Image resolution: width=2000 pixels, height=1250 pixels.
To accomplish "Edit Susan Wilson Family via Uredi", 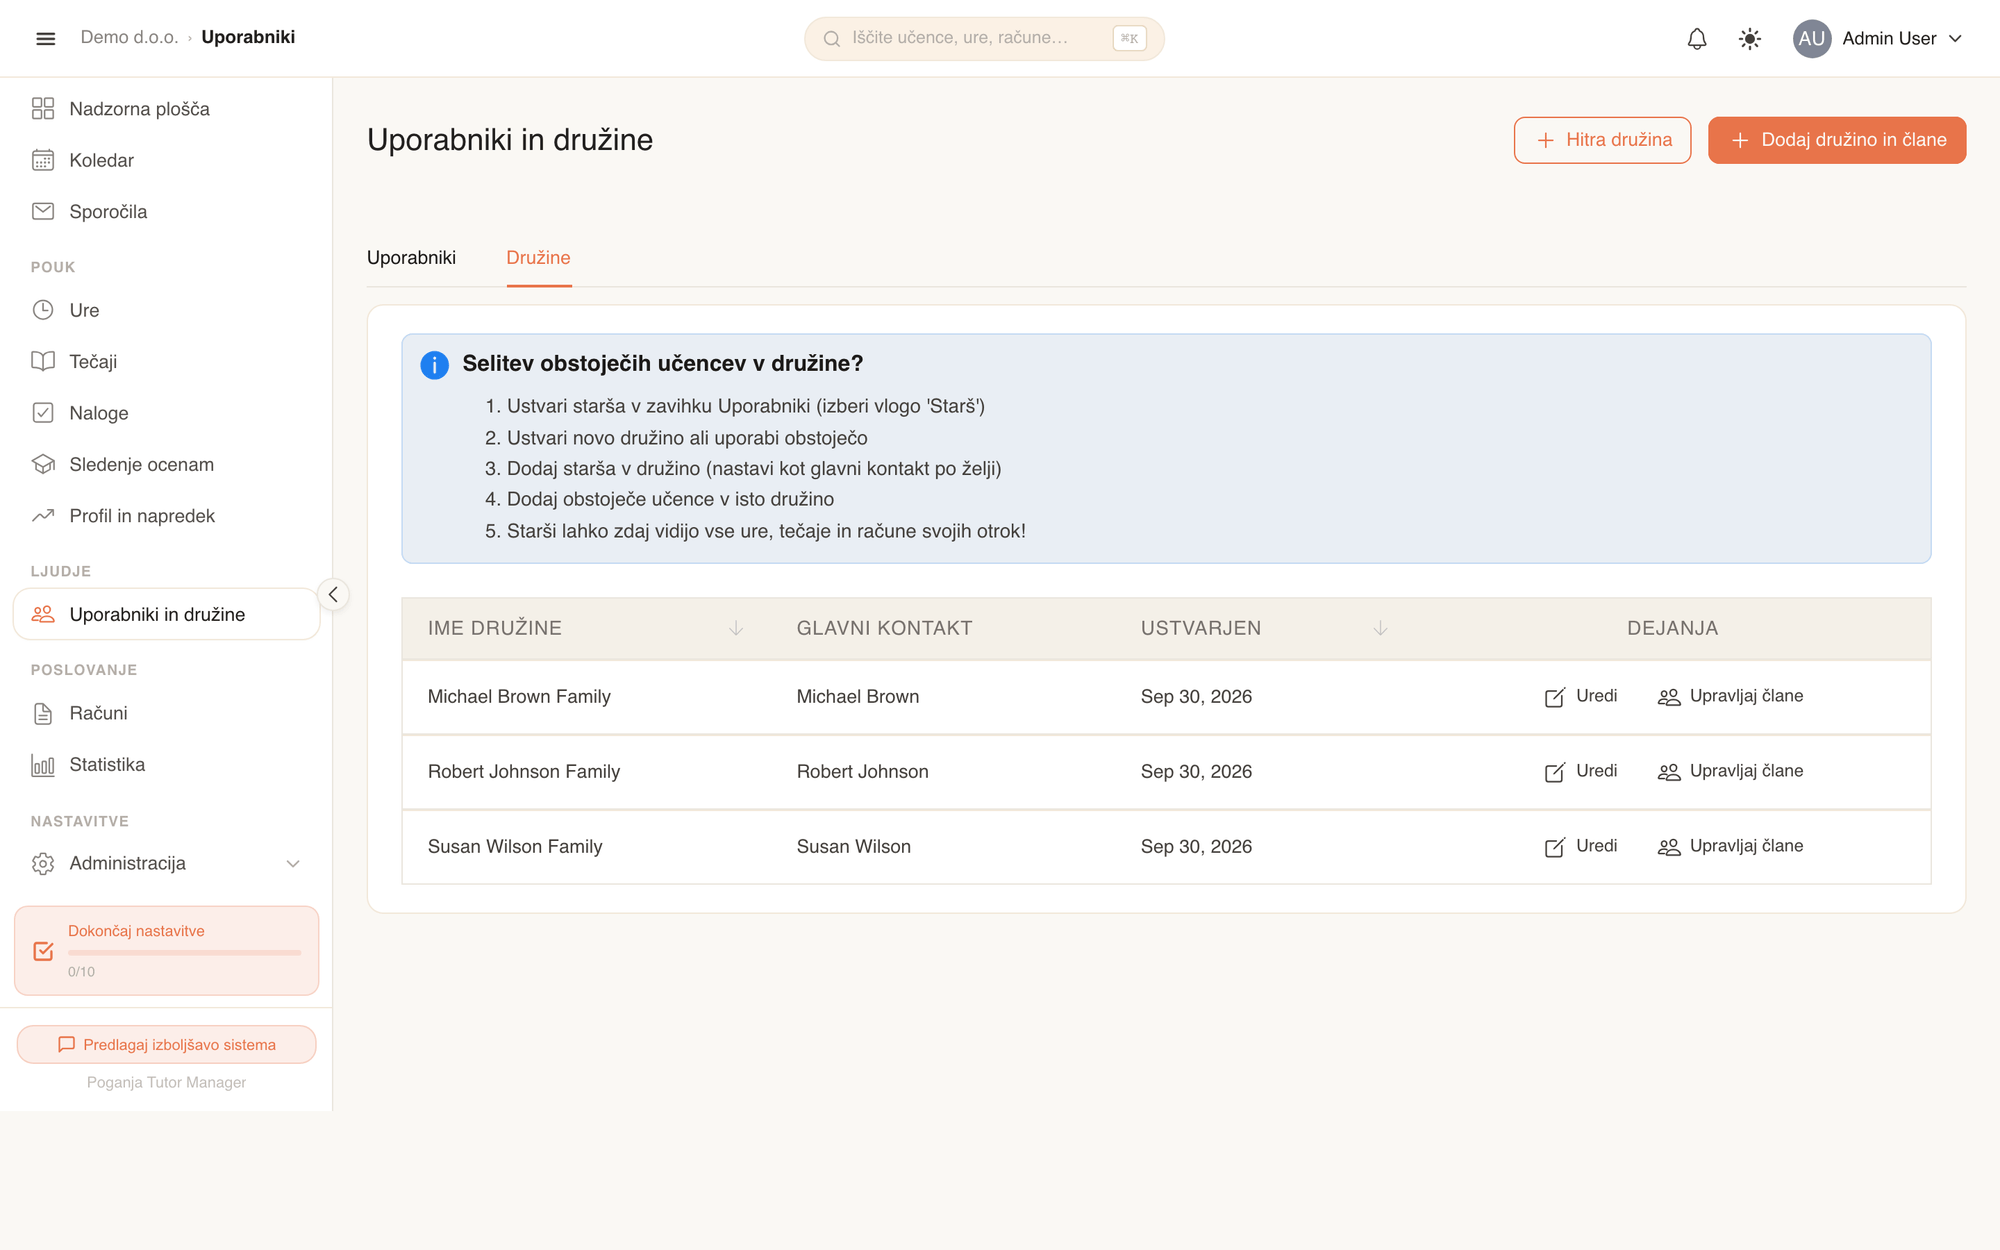I will pos(1580,846).
